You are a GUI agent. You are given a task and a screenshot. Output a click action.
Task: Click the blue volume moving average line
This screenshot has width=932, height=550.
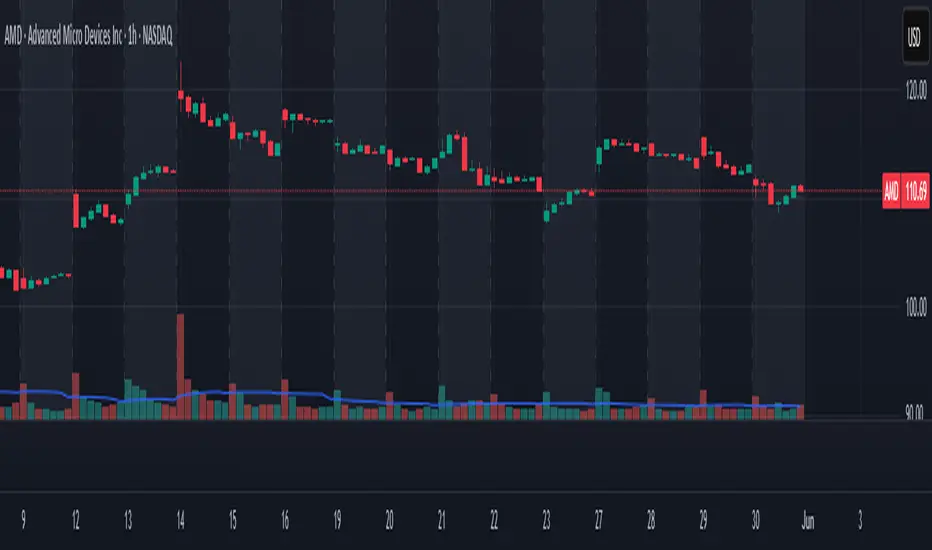(x=402, y=403)
